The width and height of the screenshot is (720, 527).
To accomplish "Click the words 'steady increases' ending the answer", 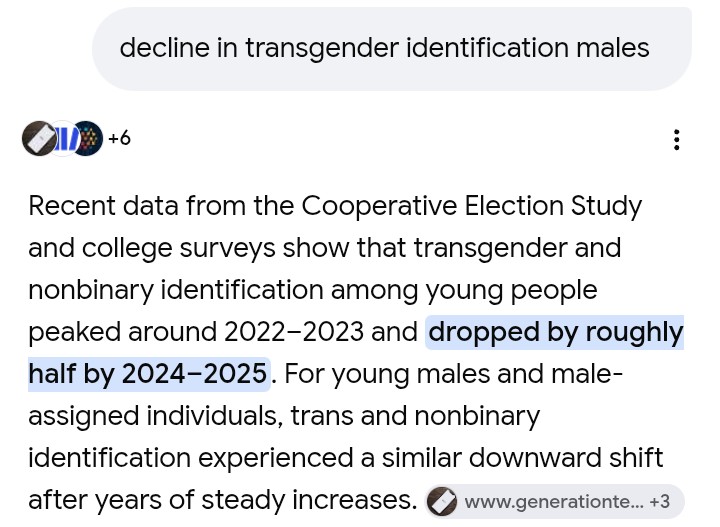I will click(x=309, y=500).
